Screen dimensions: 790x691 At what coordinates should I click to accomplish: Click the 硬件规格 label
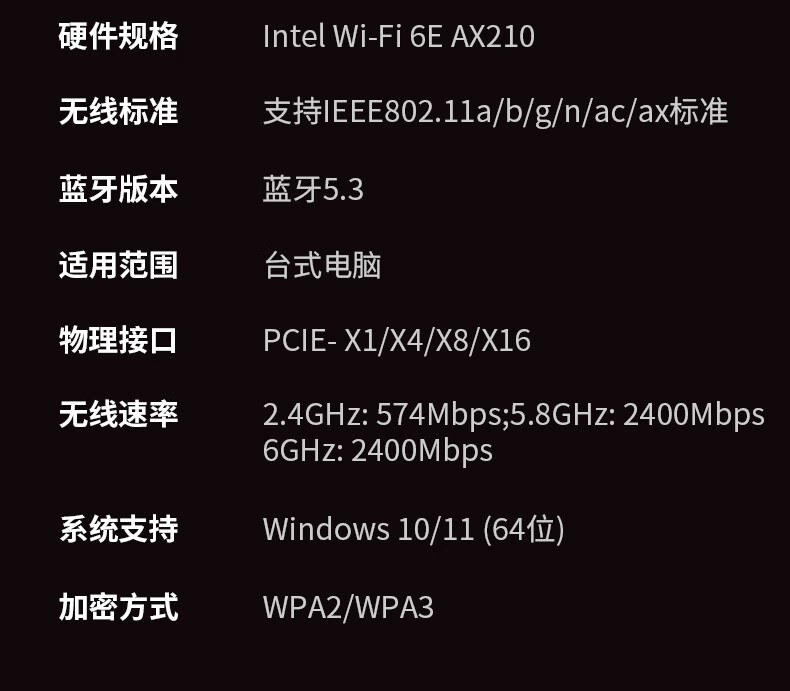[x=118, y=36]
